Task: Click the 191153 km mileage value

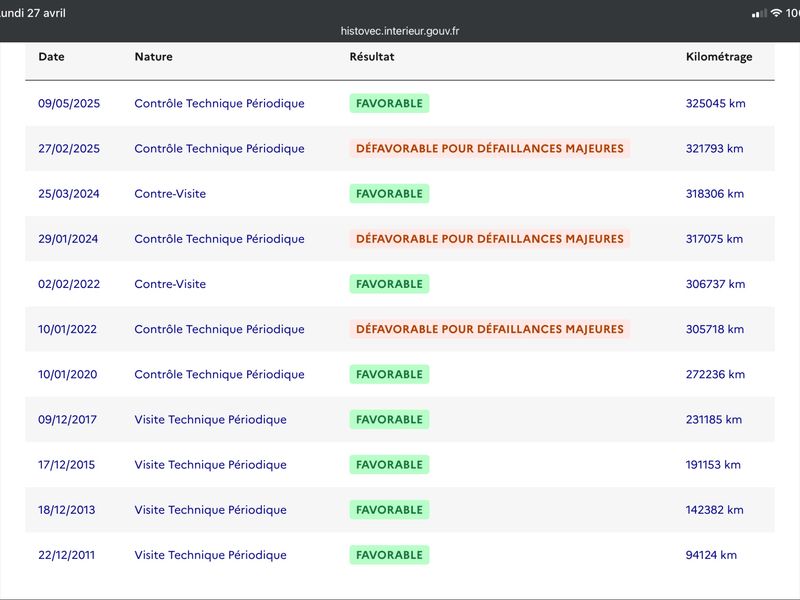Action: (x=713, y=465)
